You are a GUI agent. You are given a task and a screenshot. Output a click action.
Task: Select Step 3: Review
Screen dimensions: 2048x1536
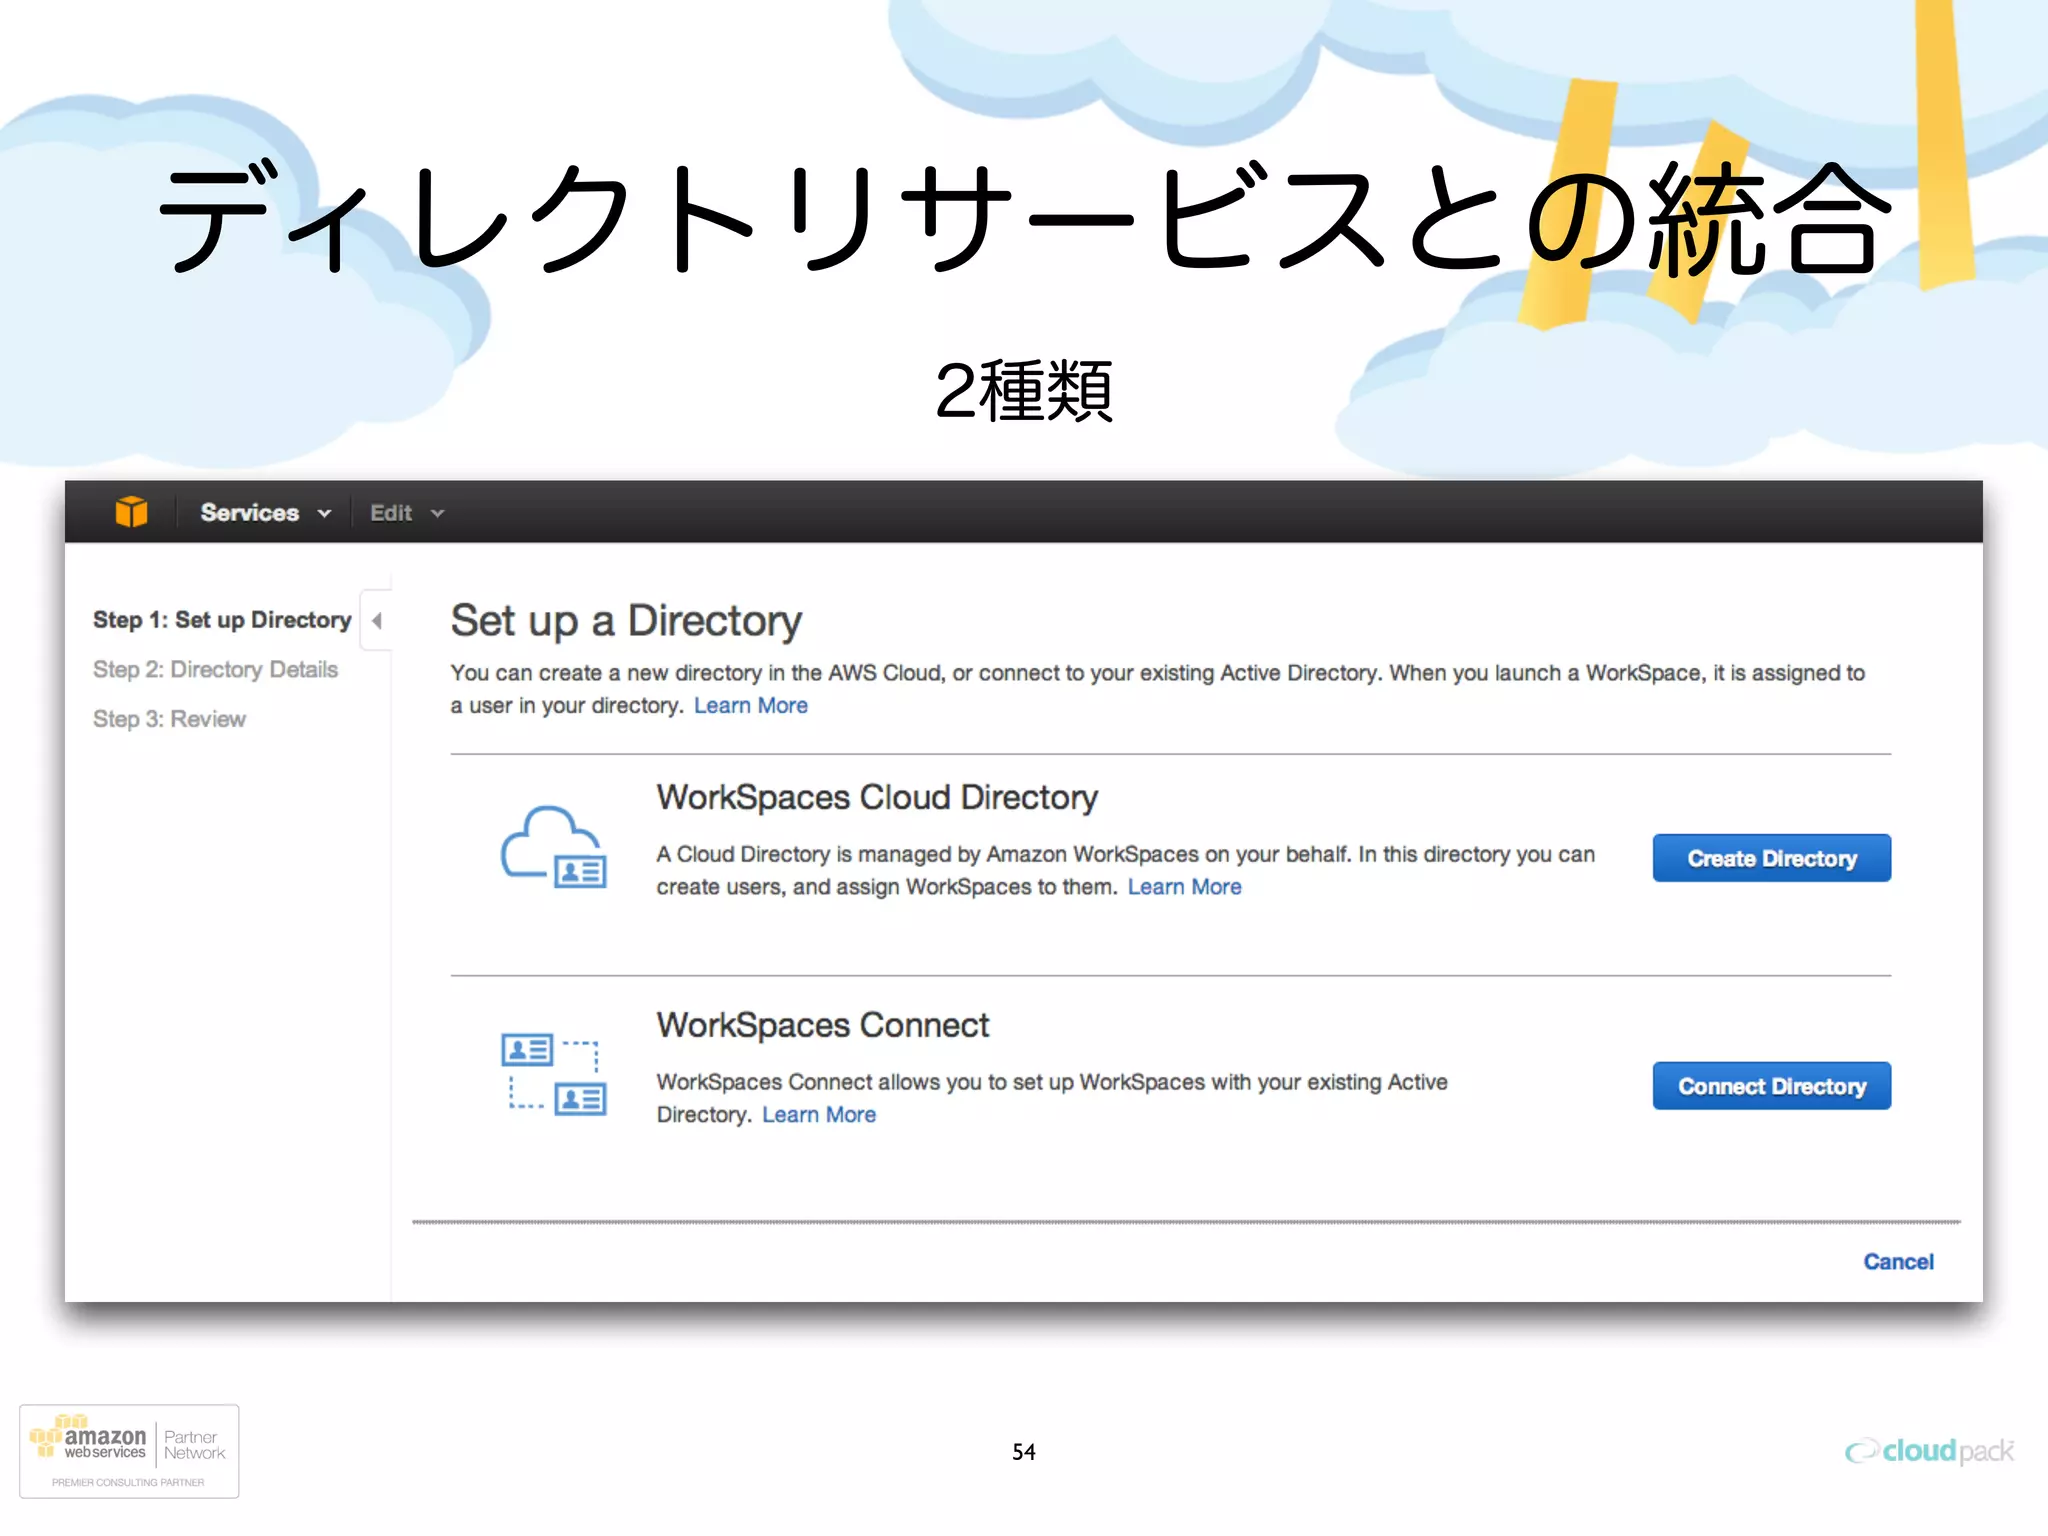tap(169, 719)
